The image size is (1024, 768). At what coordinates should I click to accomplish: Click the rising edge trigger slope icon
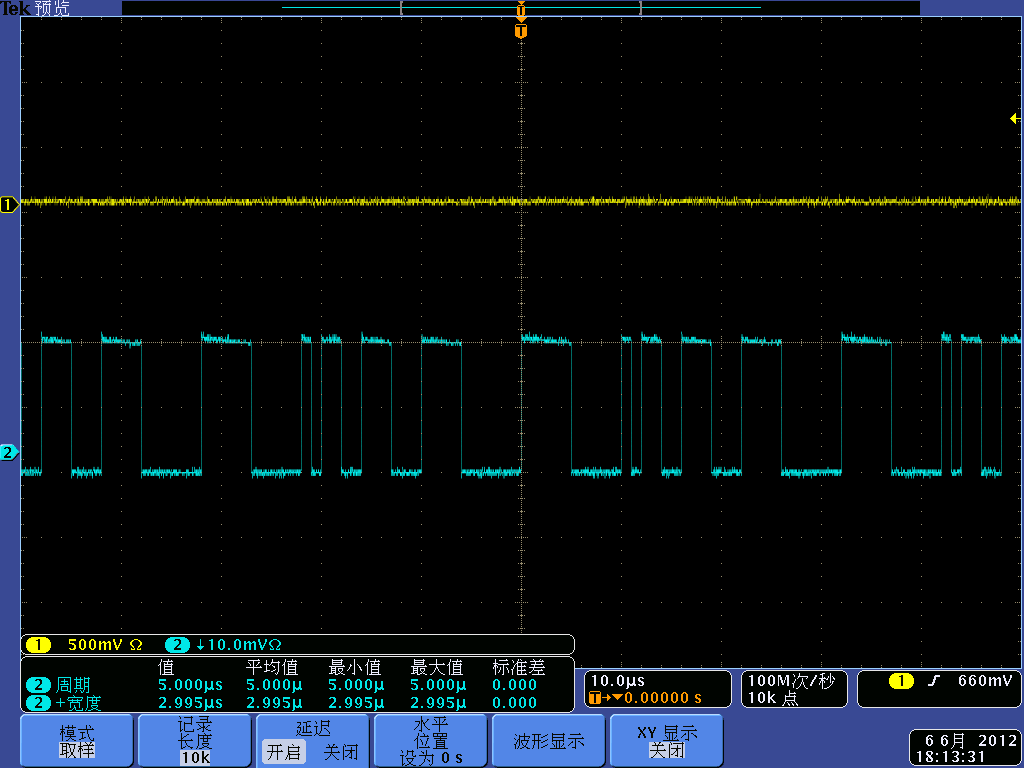[933, 681]
